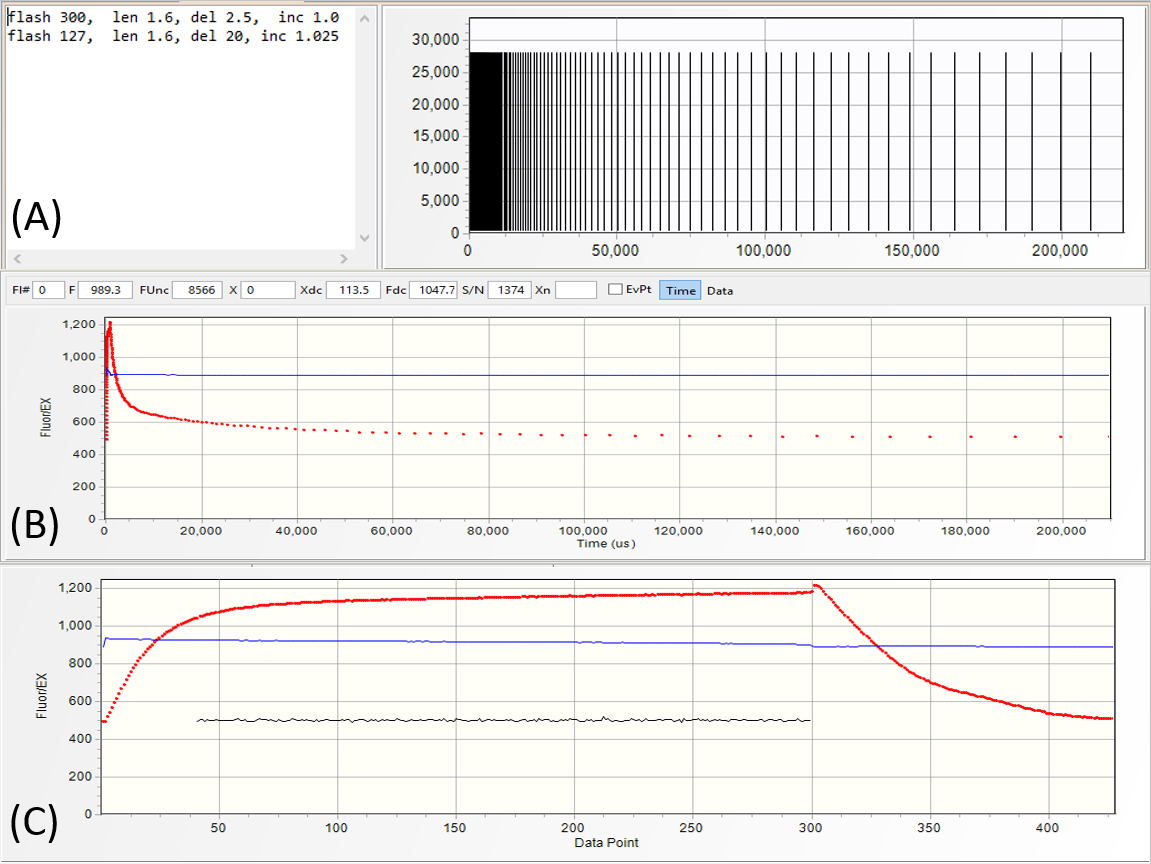Select the FUnc field showing 8566
The width and height of the screenshot is (1151, 864).
pos(197,290)
